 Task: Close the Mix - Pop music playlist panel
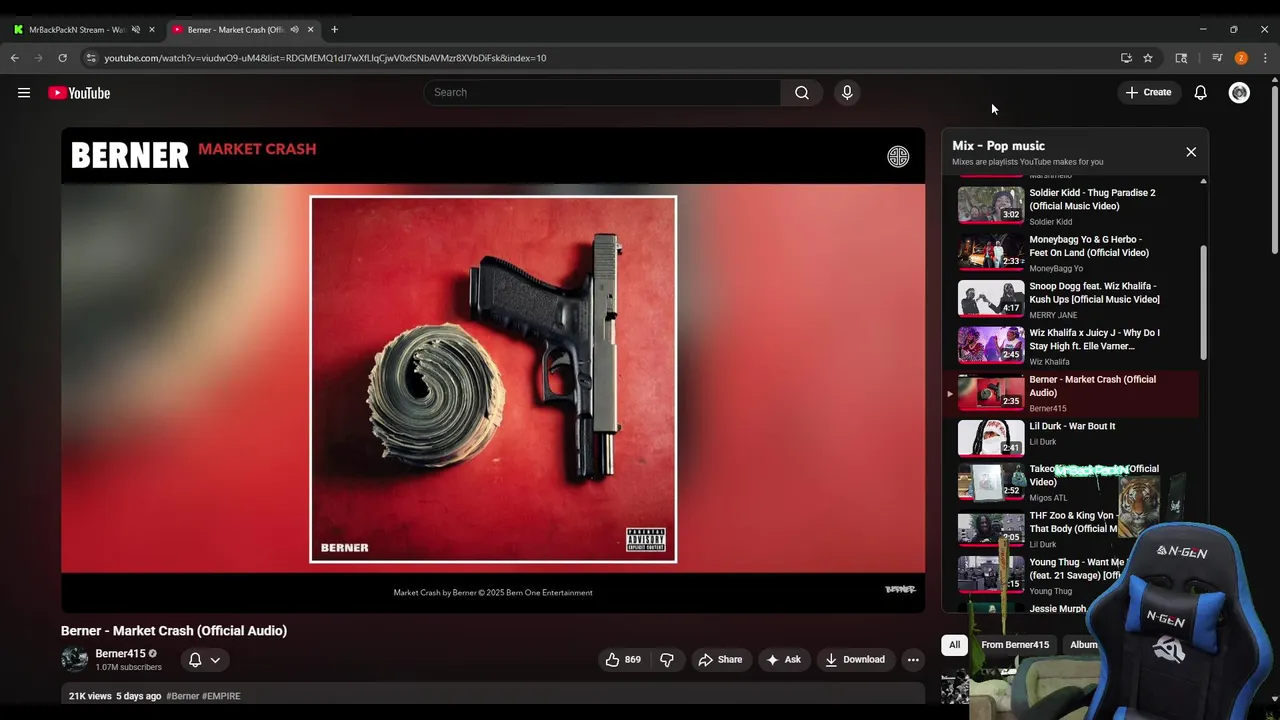1191,152
